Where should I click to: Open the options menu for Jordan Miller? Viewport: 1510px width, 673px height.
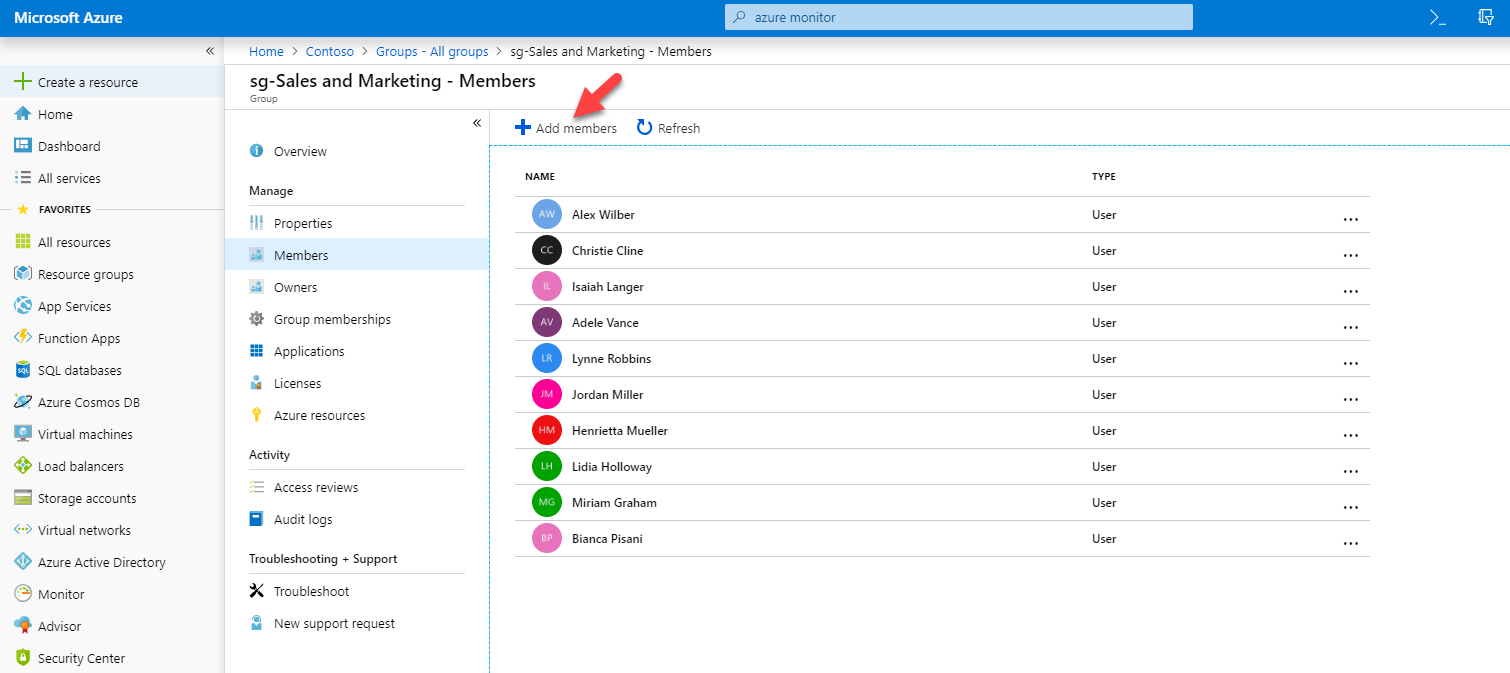click(1351, 398)
